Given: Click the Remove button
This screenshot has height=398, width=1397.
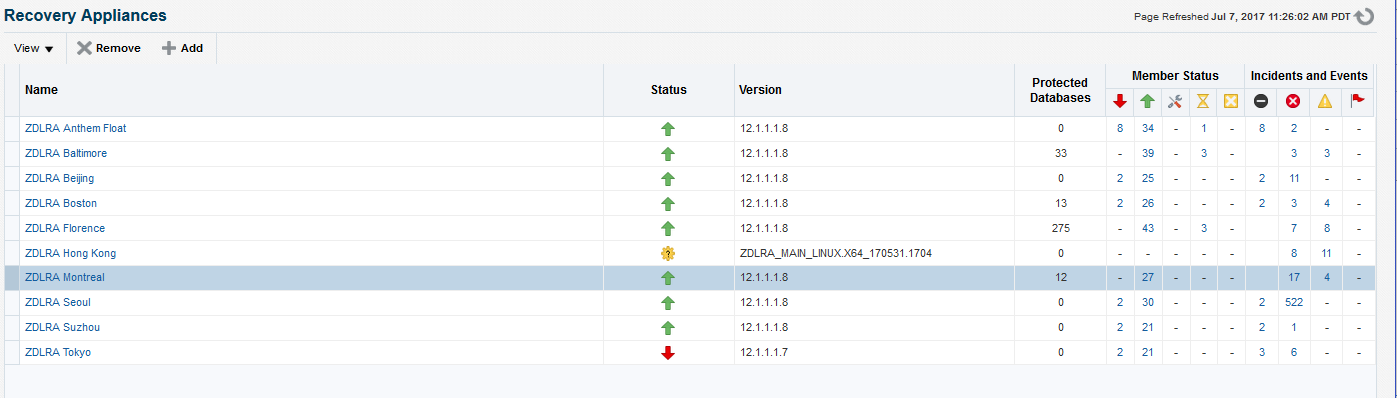Looking at the screenshot, I should [109, 48].
